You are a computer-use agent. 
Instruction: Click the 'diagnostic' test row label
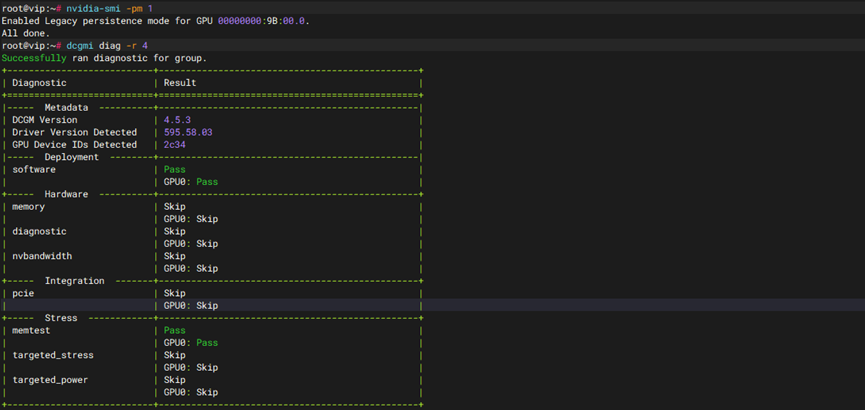click(39, 231)
